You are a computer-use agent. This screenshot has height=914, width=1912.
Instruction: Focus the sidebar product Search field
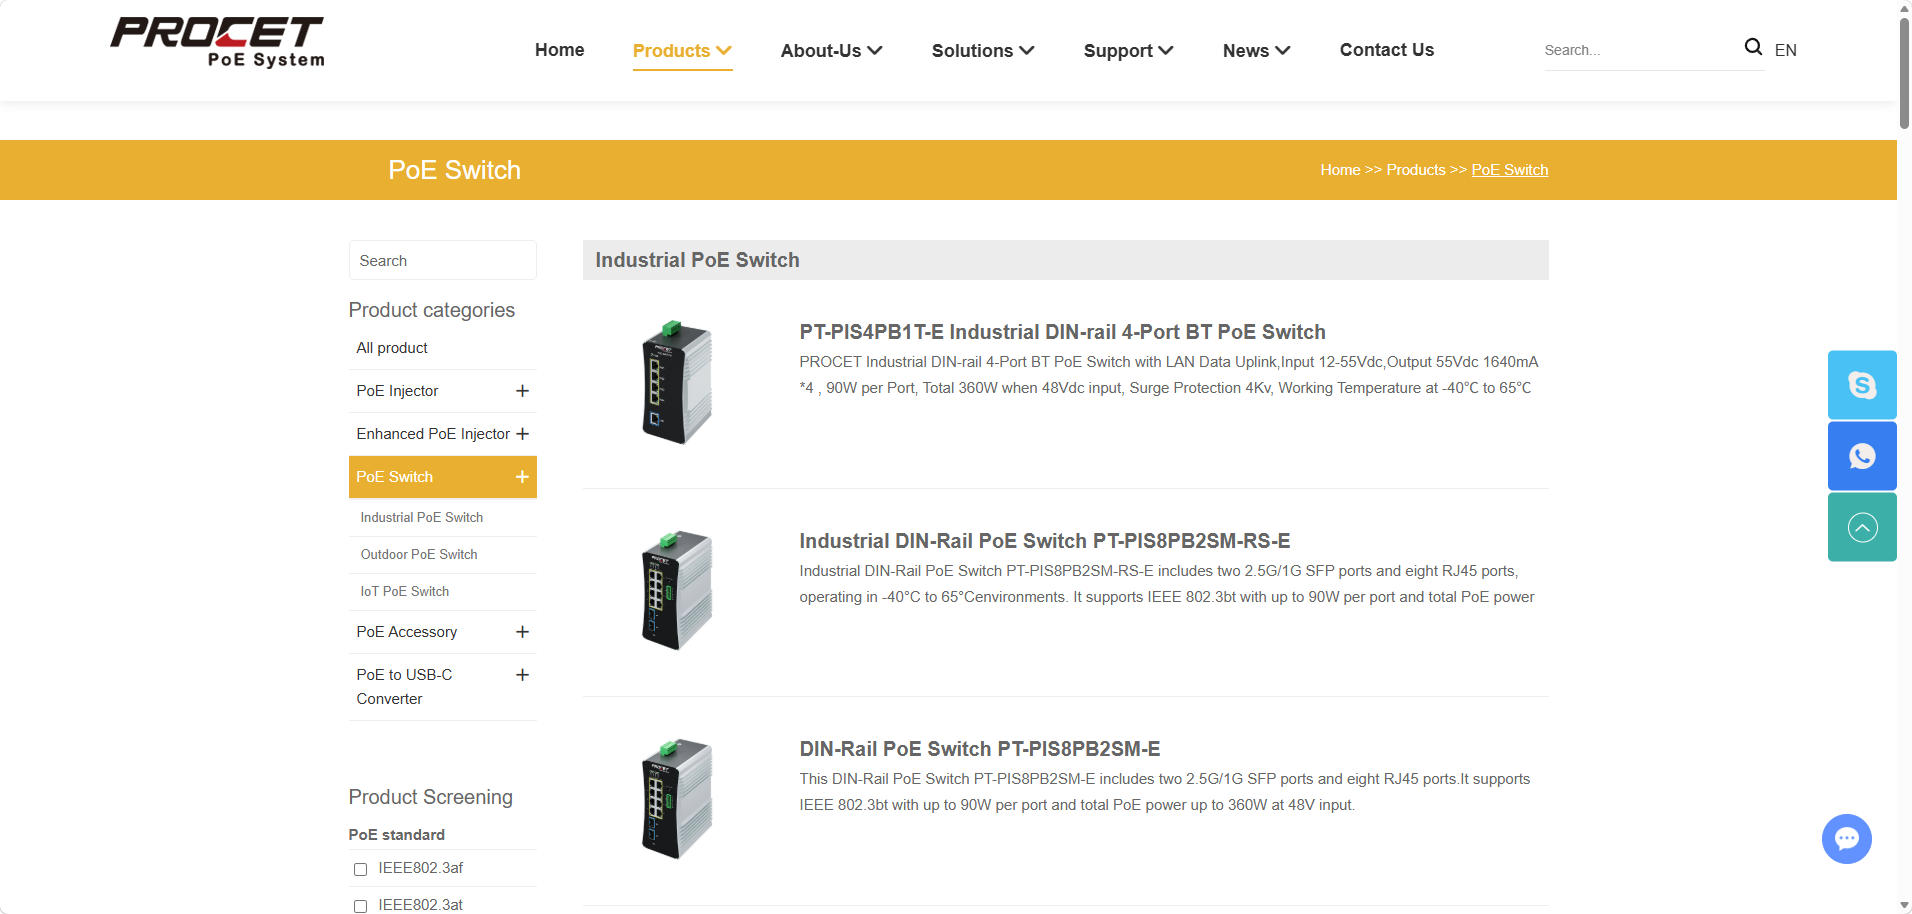click(x=443, y=260)
